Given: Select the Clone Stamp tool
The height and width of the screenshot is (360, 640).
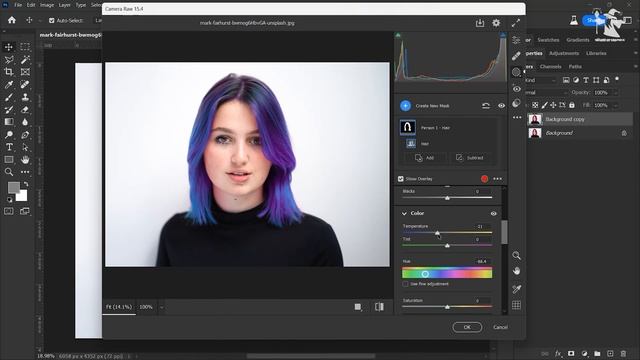Looking at the screenshot, I should (25, 97).
